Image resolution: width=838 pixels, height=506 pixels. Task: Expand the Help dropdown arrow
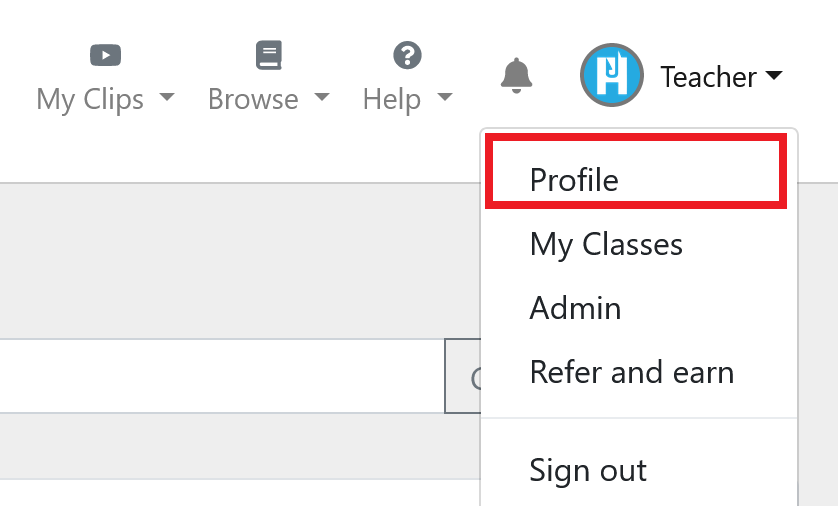click(445, 97)
